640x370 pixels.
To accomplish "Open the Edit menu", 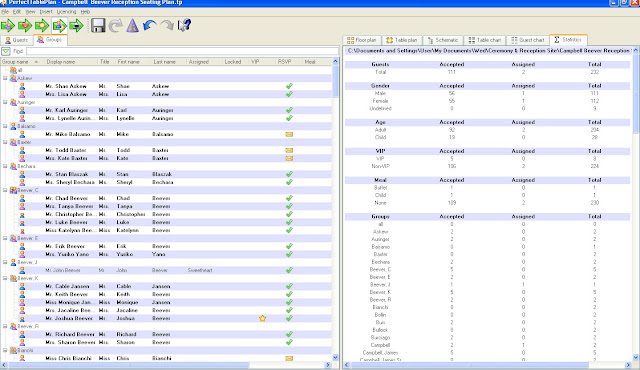I will pyautogui.click(x=17, y=12).
